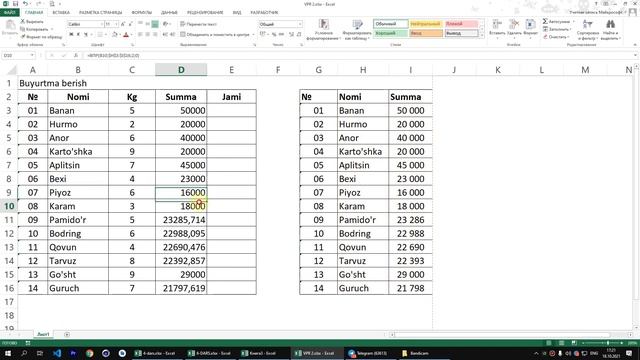Screen dimensions: 640x360
Task: Click the decrease decimal icon
Action: point(299,35)
